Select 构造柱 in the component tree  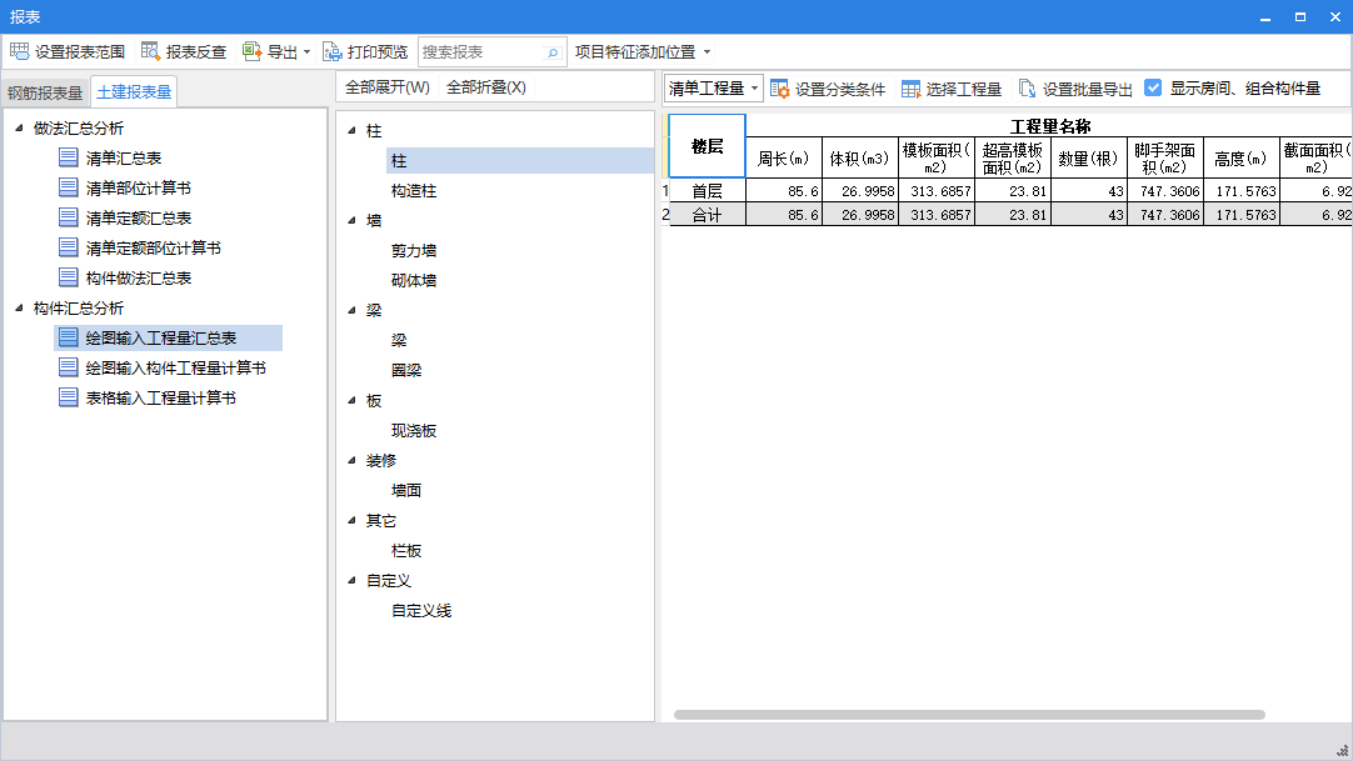tap(414, 190)
